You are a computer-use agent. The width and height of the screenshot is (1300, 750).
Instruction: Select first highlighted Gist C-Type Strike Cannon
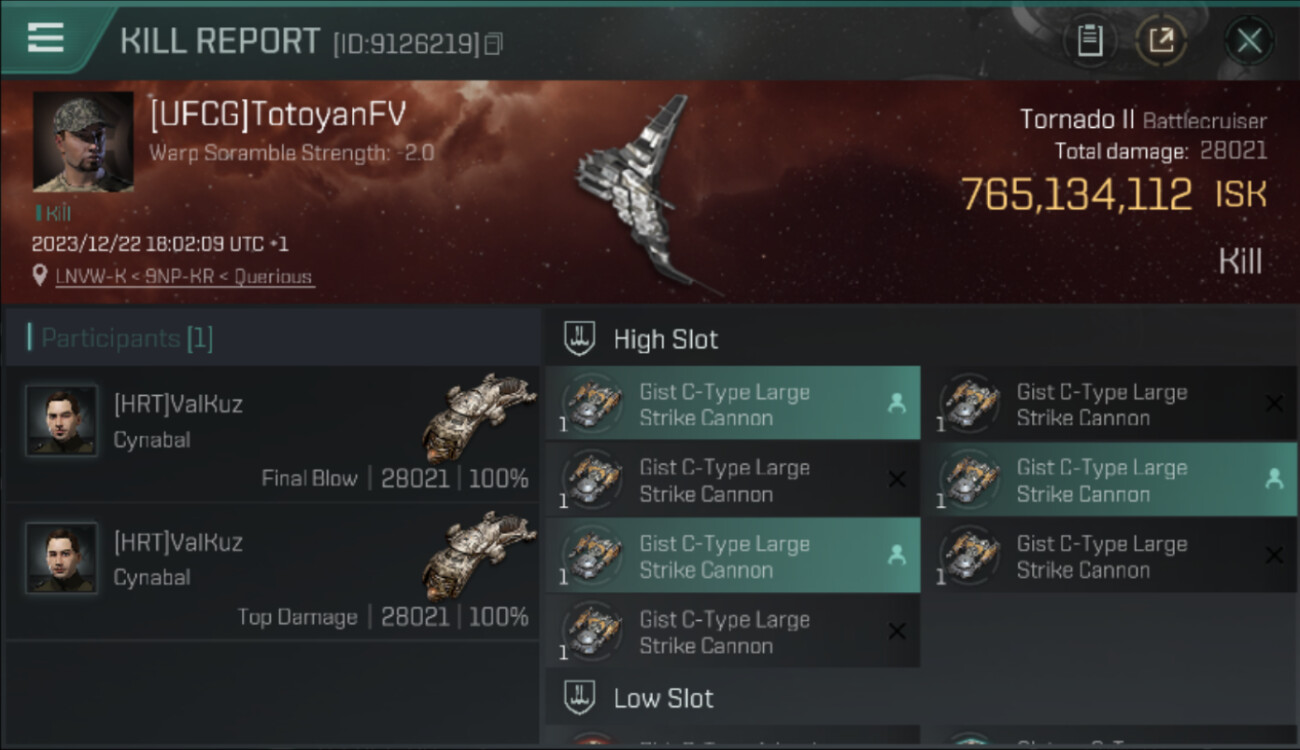click(733, 403)
